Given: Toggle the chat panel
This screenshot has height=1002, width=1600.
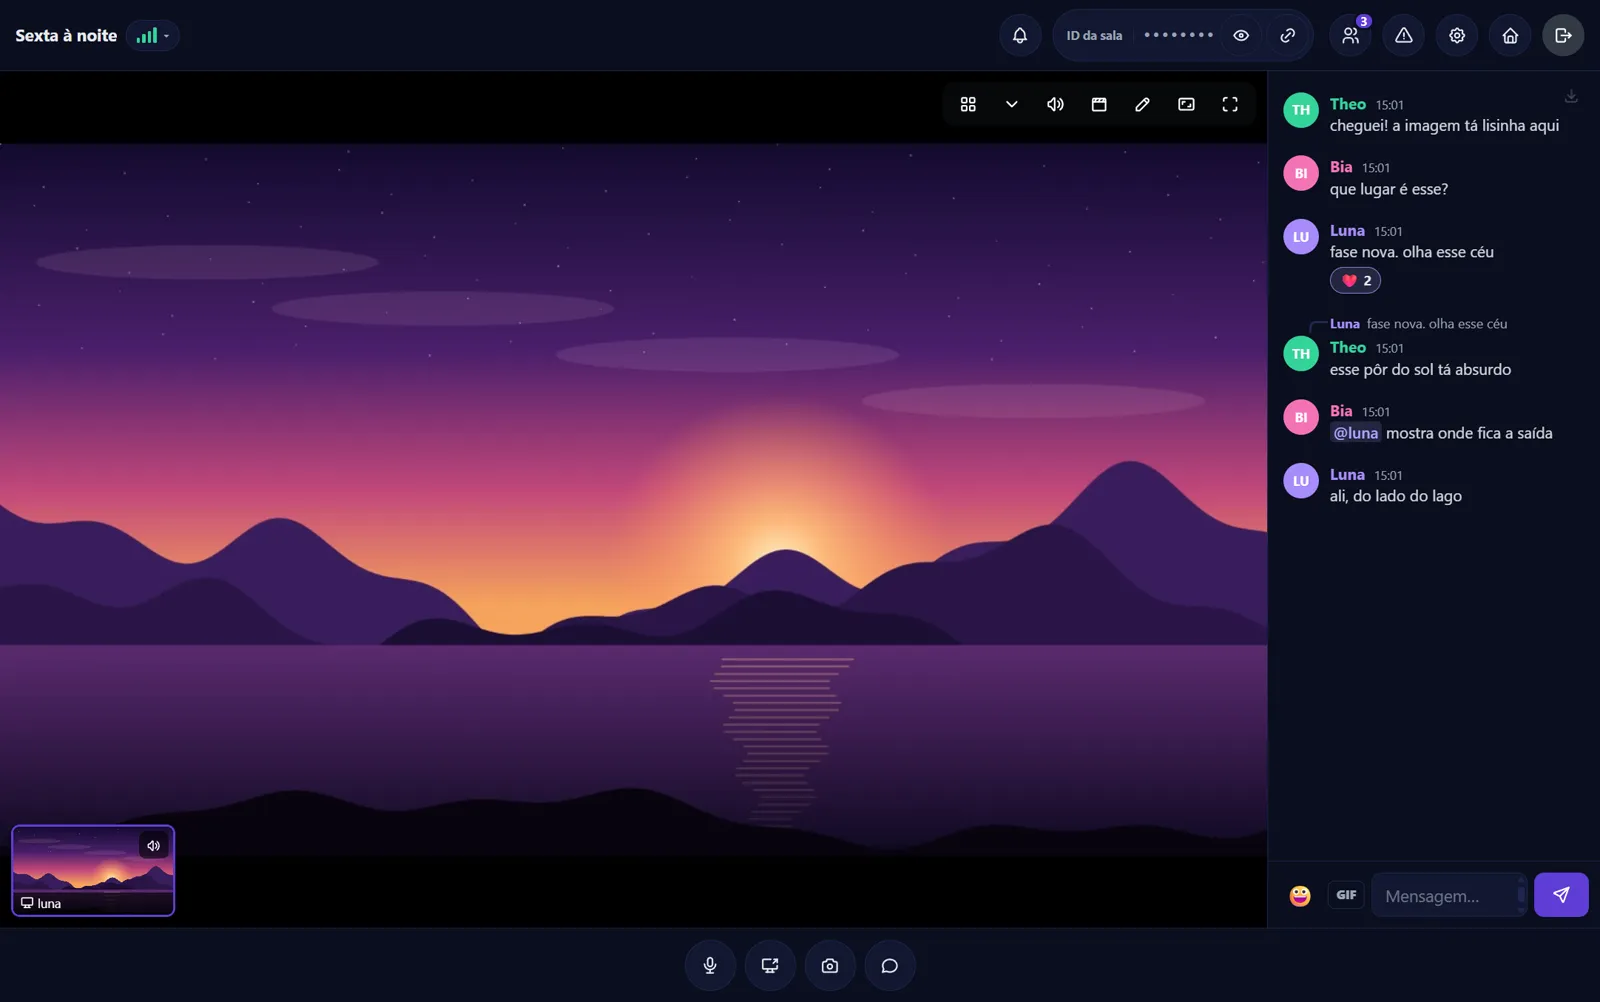Looking at the screenshot, I should [x=890, y=966].
